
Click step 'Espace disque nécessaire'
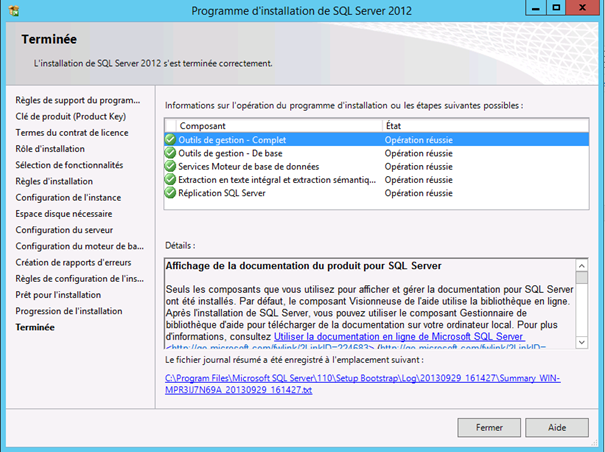pos(64,214)
